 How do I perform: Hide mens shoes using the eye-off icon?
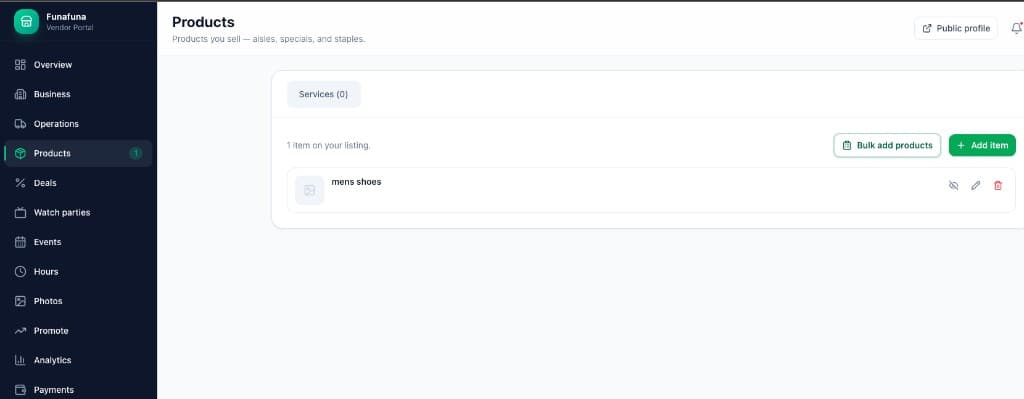[x=953, y=185]
